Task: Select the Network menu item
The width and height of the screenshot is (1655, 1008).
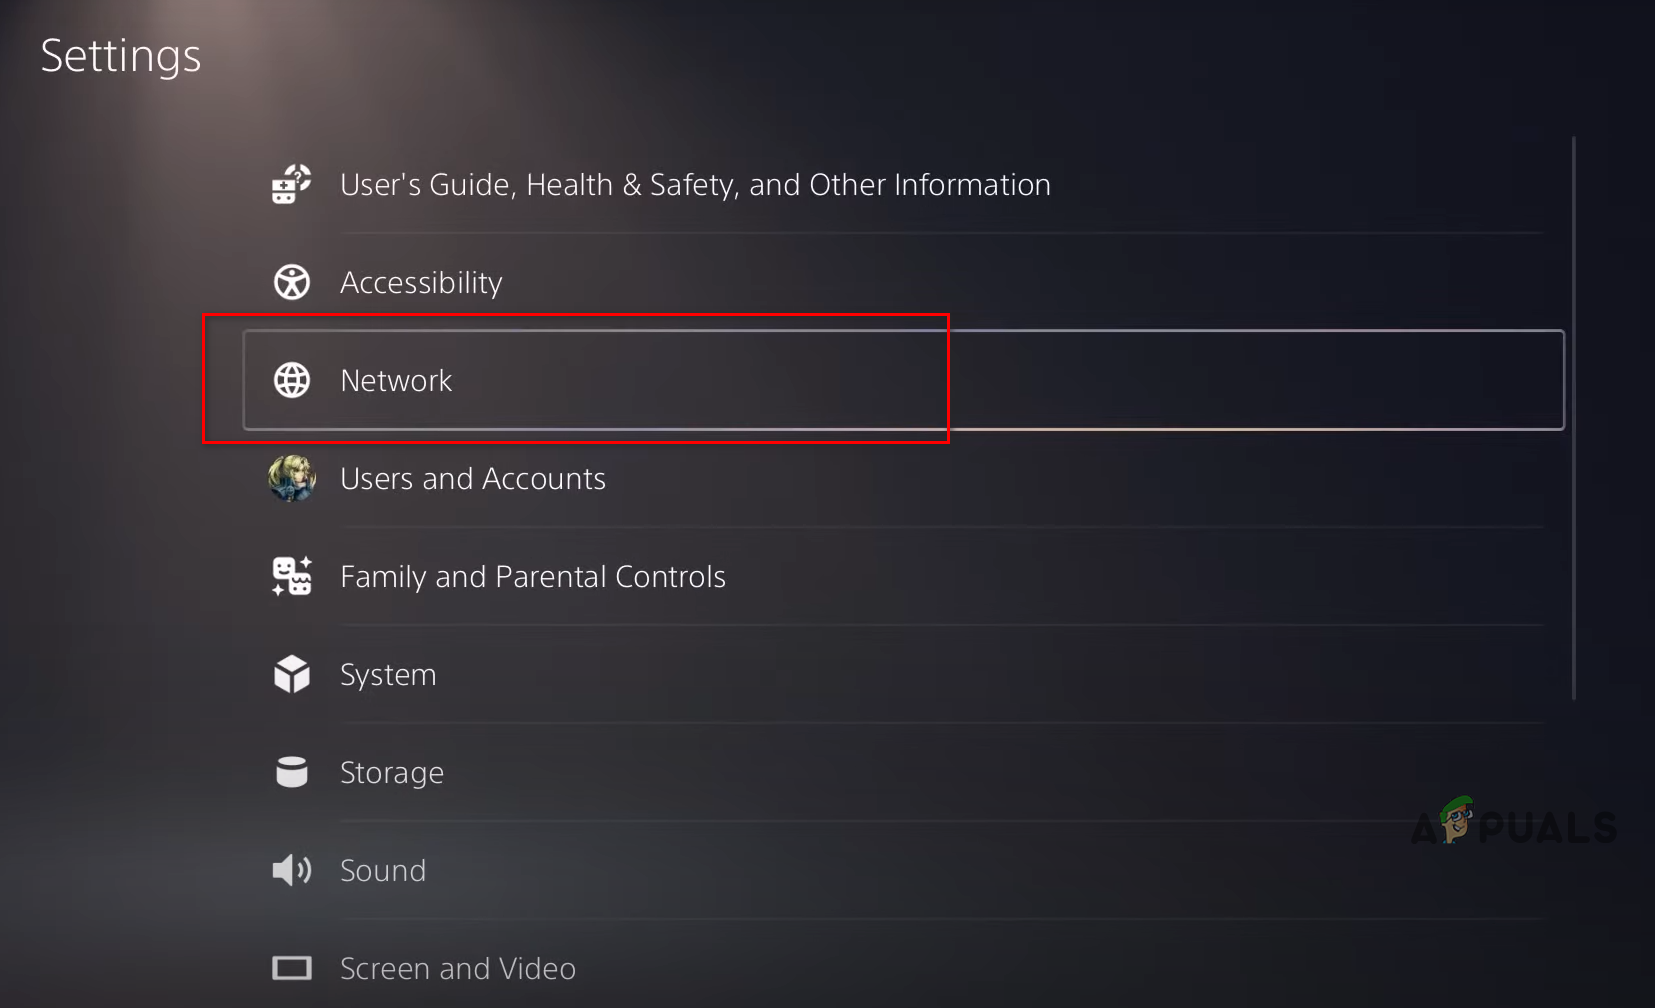Action: click(x=396, y=381)
